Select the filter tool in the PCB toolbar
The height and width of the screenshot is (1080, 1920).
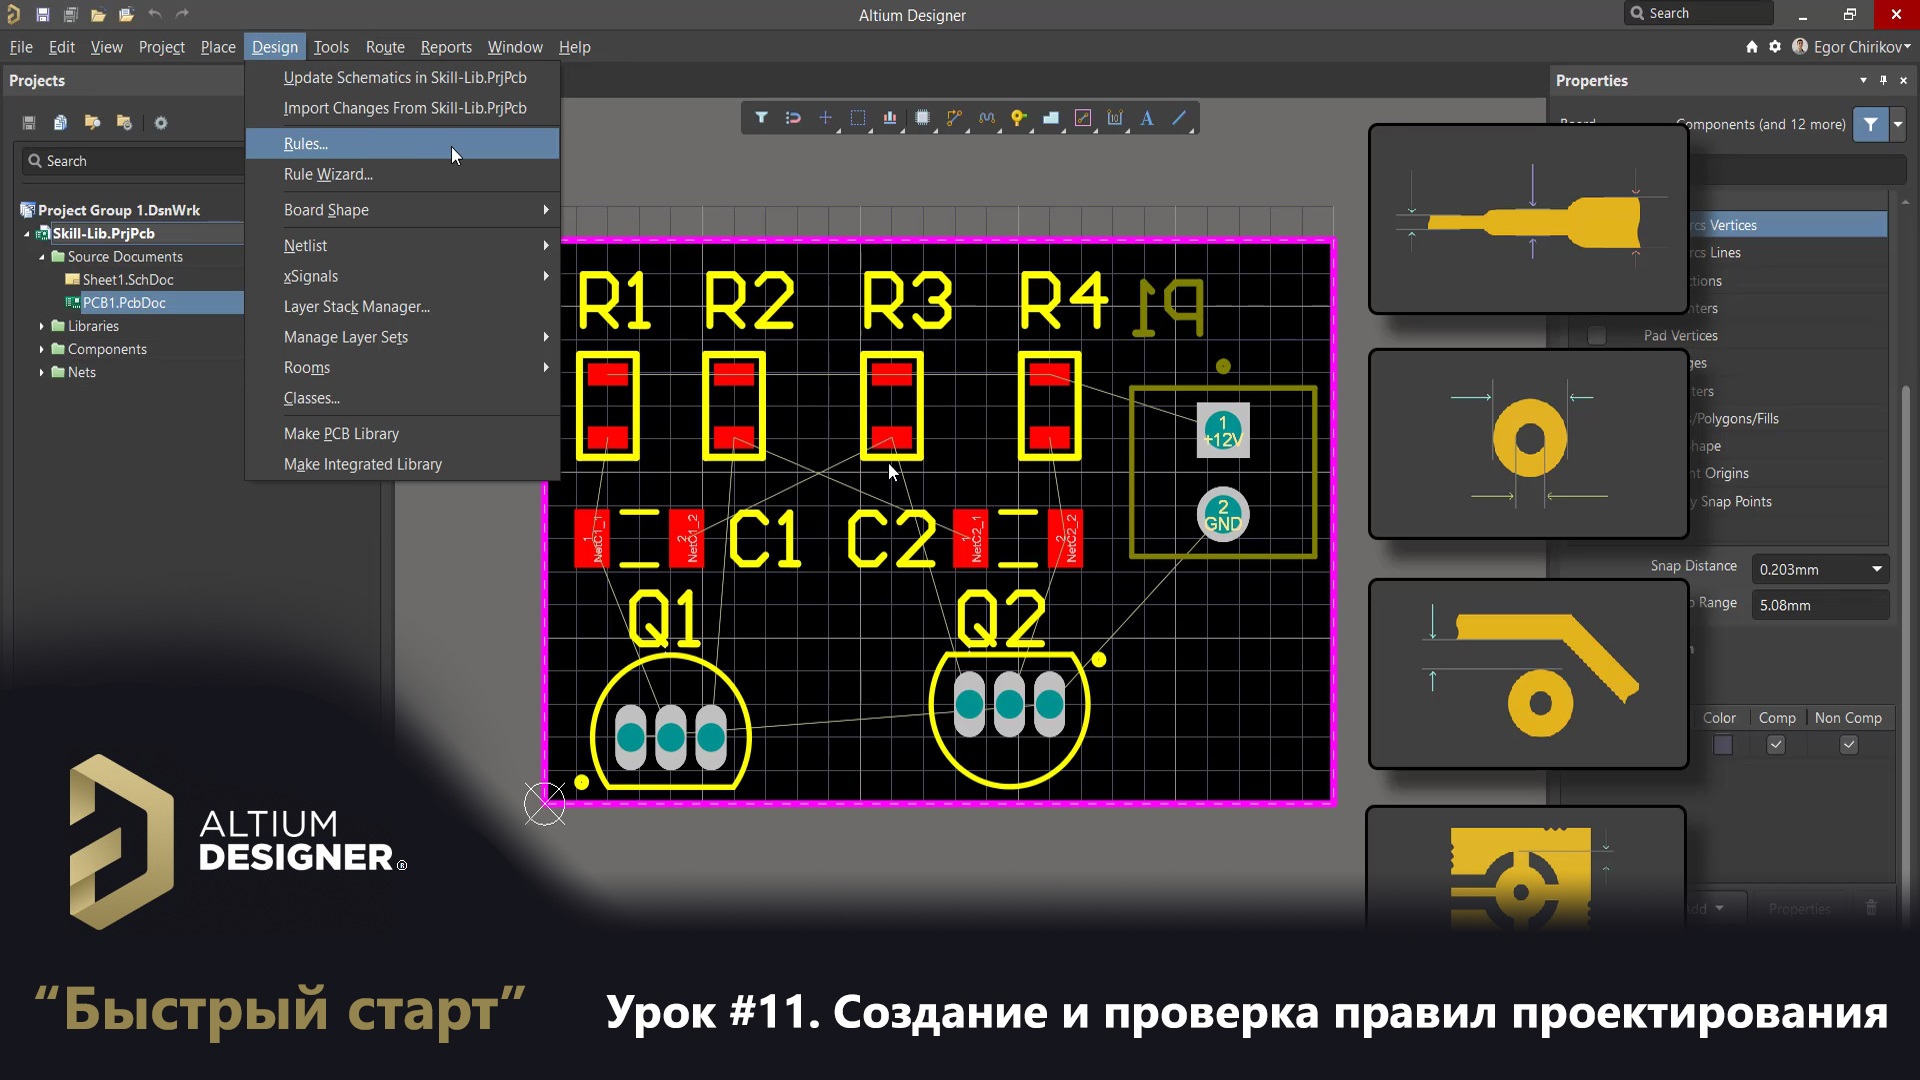[762, 118]
